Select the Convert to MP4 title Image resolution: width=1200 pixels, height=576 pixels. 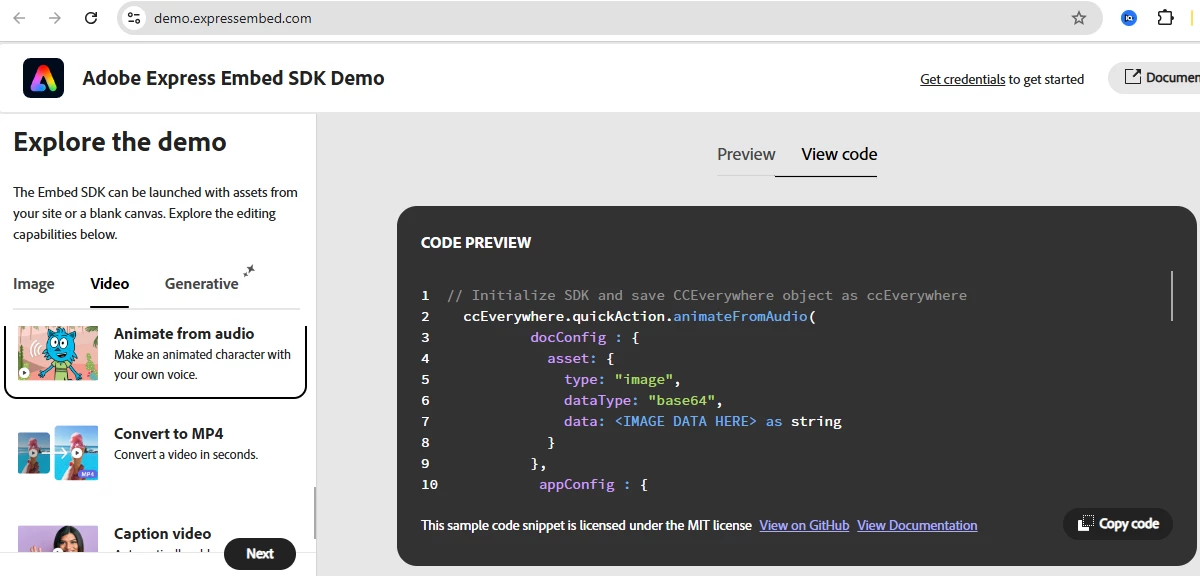(169, 433)
